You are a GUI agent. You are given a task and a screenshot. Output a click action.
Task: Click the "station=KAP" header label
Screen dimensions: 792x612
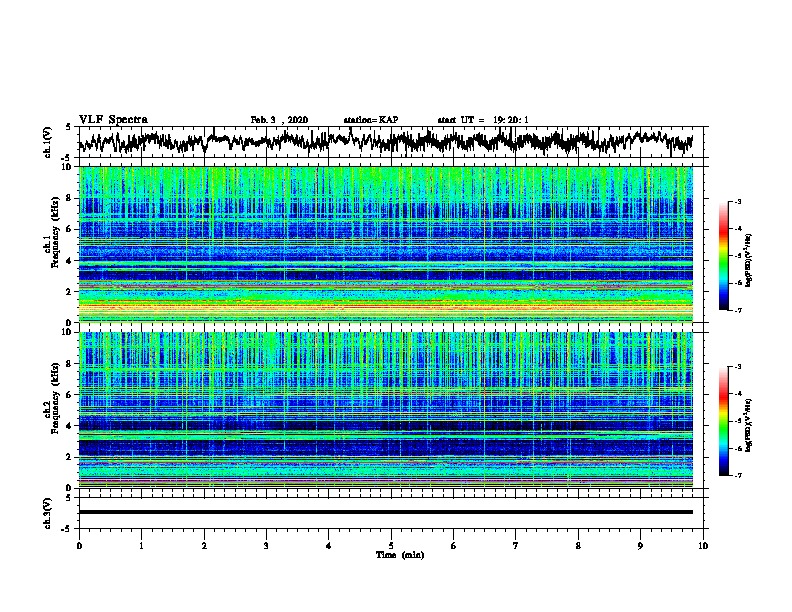[371, 120]
